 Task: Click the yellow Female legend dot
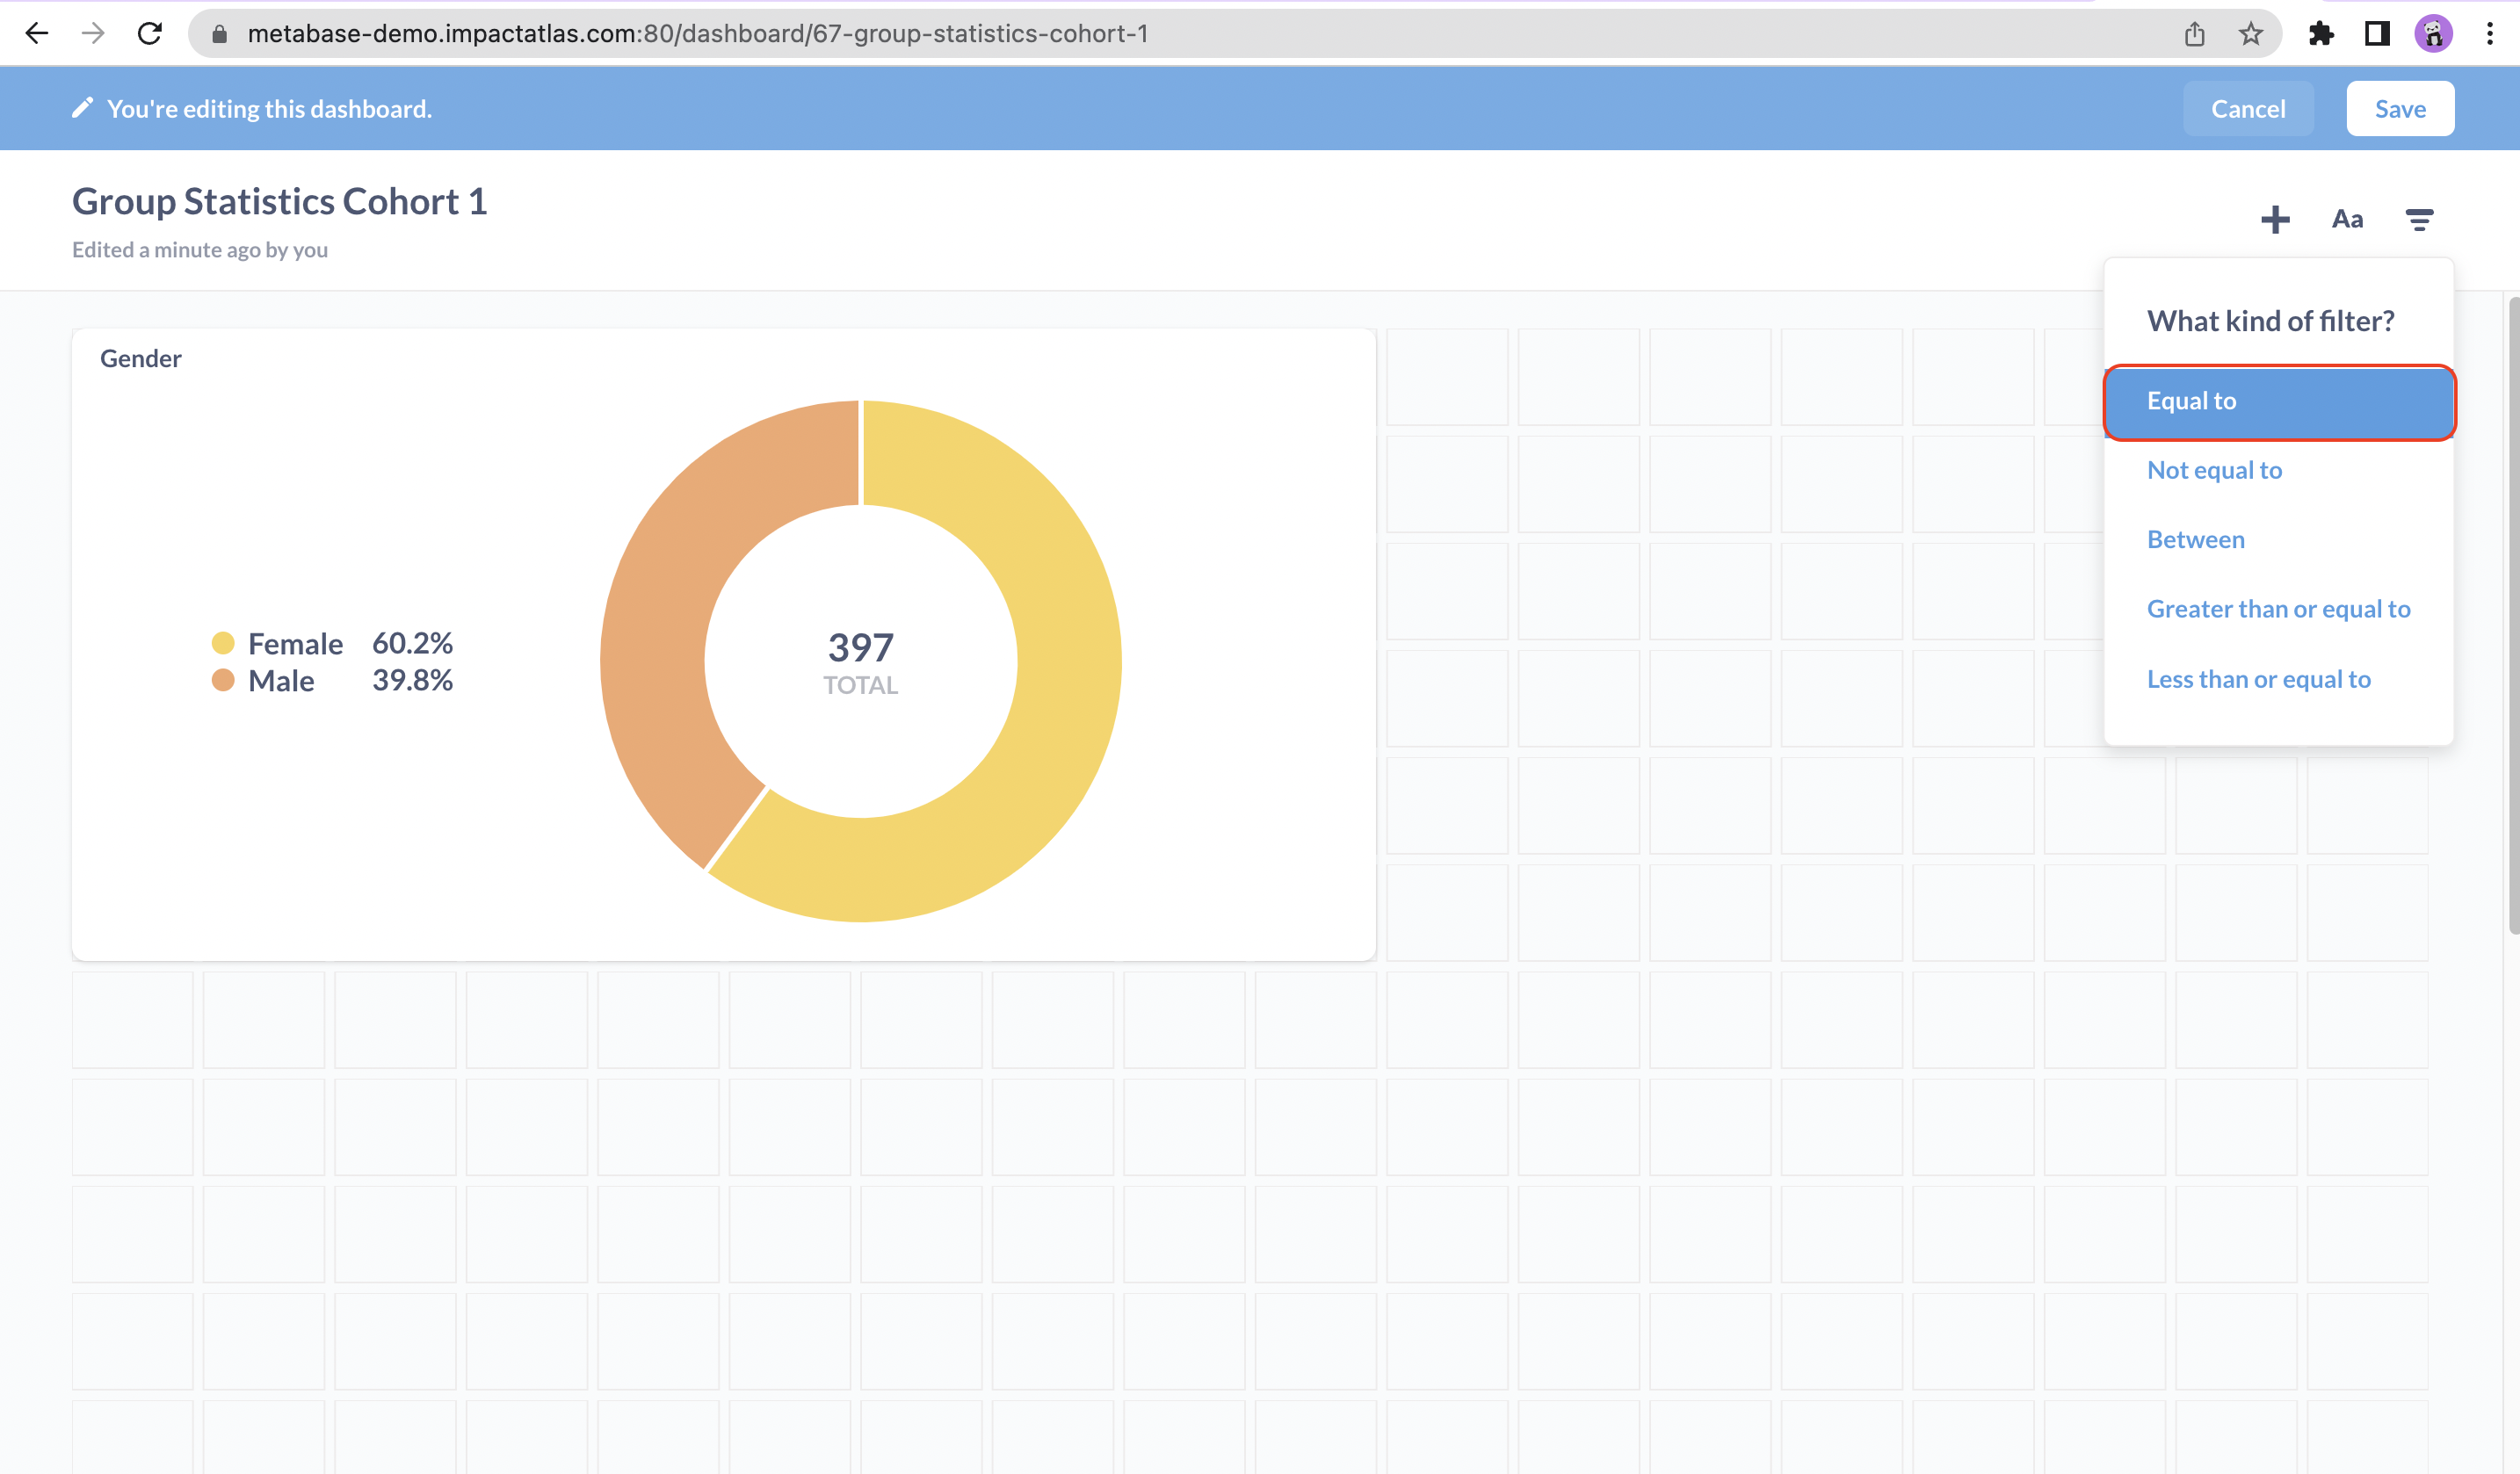click(x=223, y=643)
